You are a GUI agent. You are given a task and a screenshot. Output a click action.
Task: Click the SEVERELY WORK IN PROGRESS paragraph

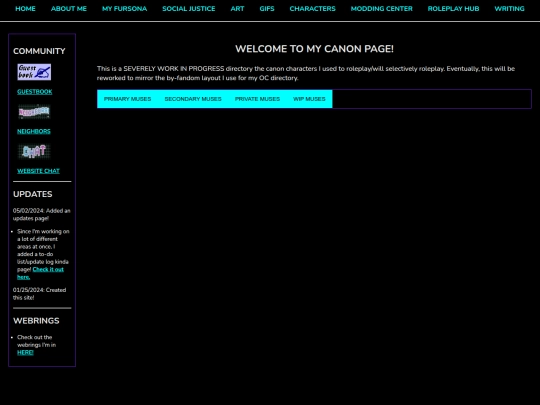306,73
